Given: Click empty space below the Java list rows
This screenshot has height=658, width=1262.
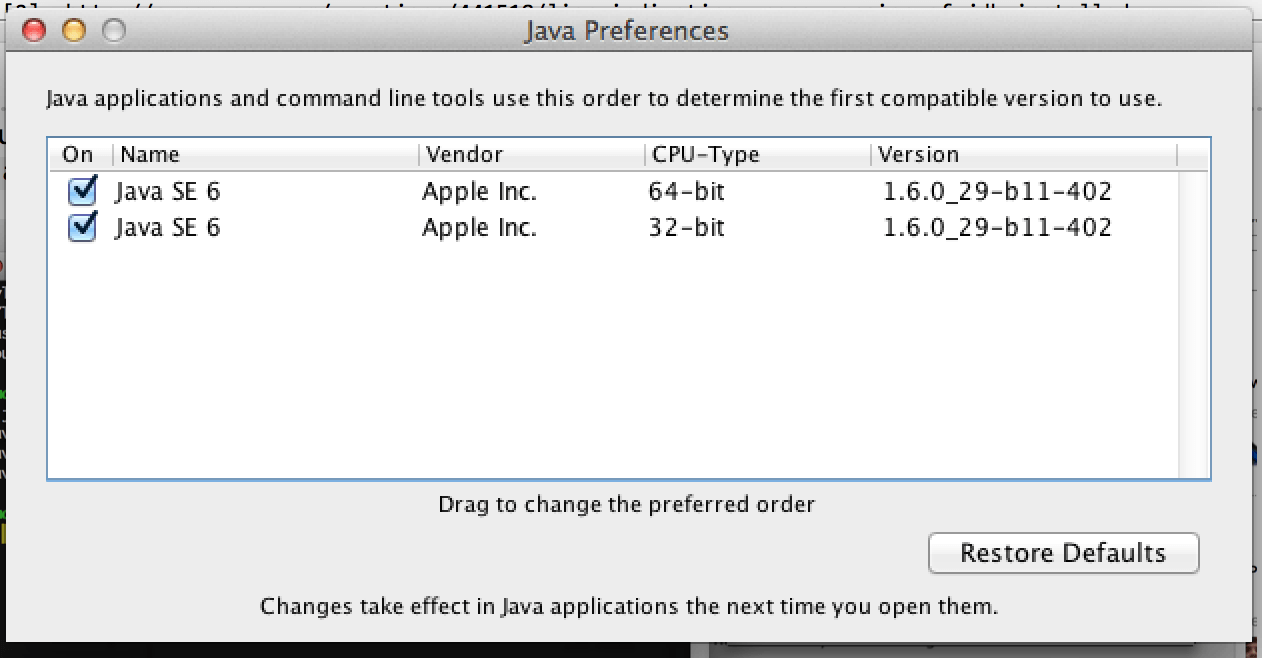Looking at the screenshot, I should (600, 370).
